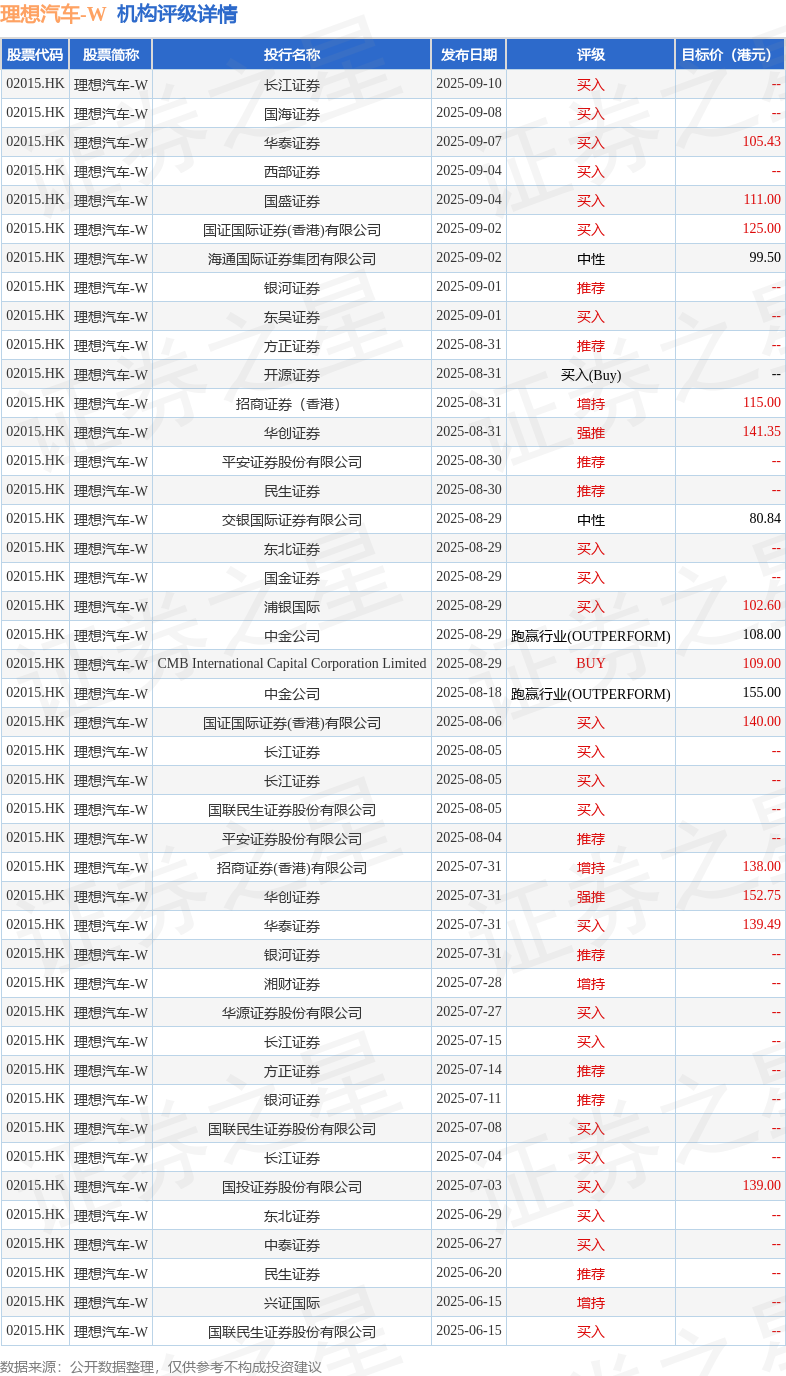Click the 股票代码 column header
786x1376 pixels.
[35, 55]
